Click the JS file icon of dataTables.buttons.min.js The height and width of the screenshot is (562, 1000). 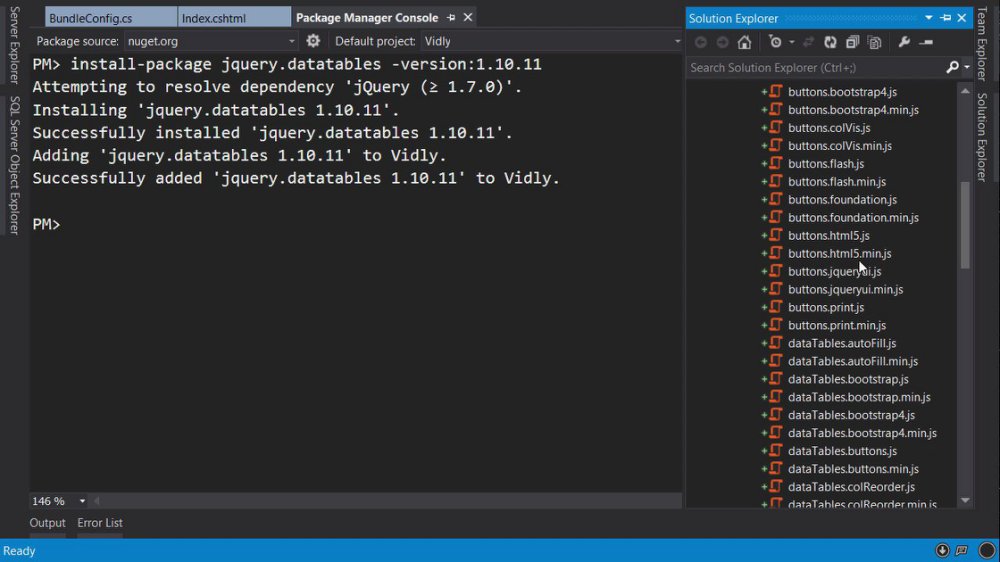point(776,468)
